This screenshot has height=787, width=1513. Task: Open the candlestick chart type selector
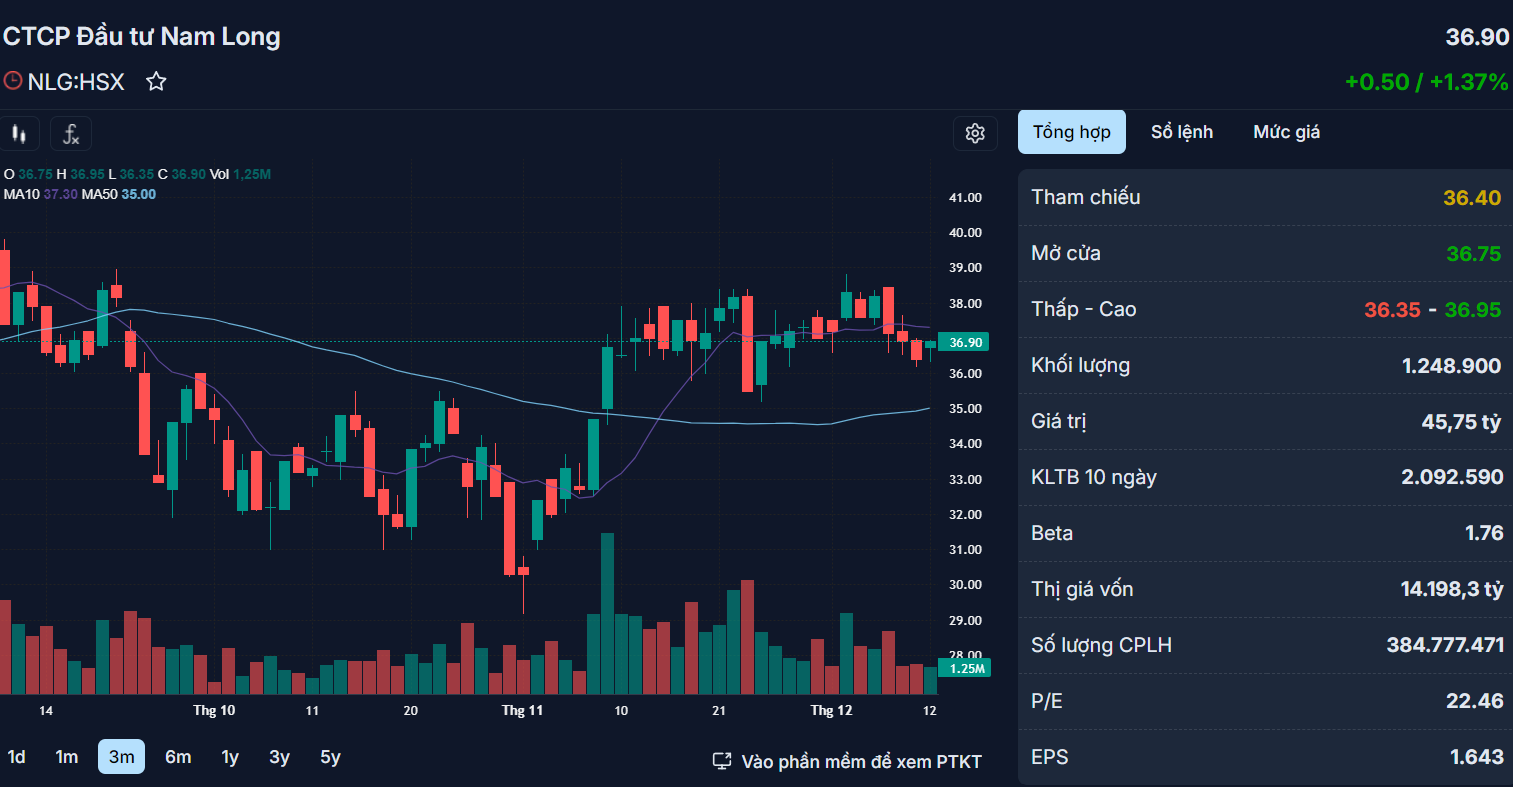click(19, 133)
